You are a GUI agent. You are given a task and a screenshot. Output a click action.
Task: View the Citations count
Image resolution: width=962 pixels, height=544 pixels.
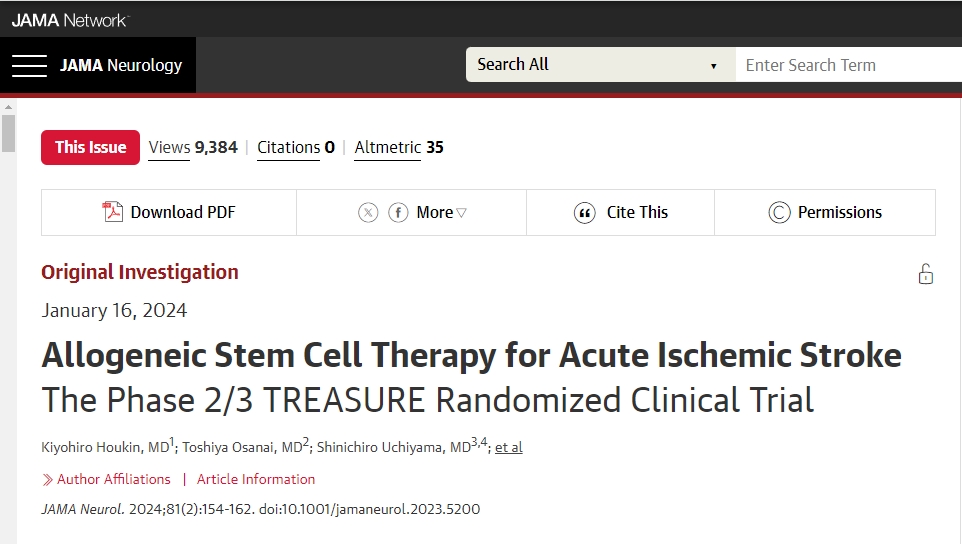296,147
